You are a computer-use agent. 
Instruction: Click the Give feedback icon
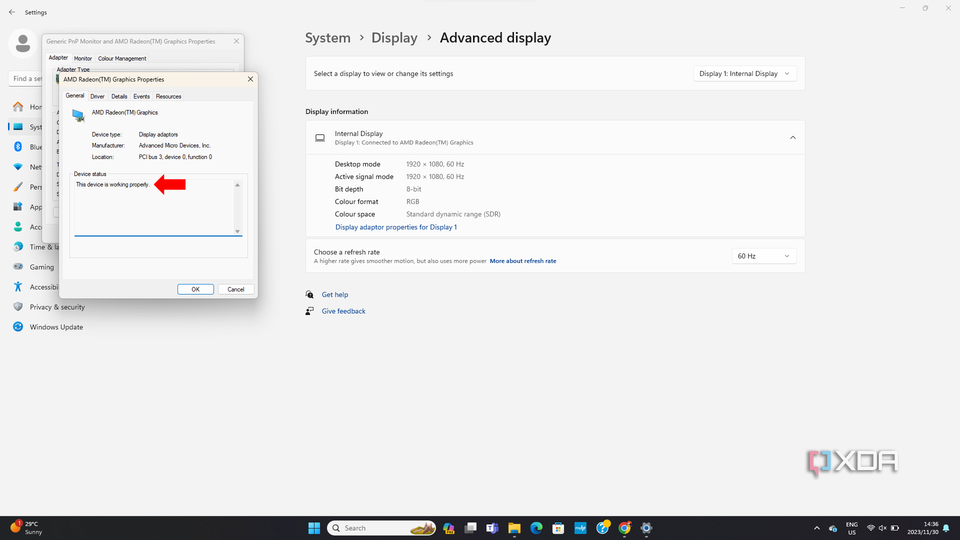(x=310, y=311)
